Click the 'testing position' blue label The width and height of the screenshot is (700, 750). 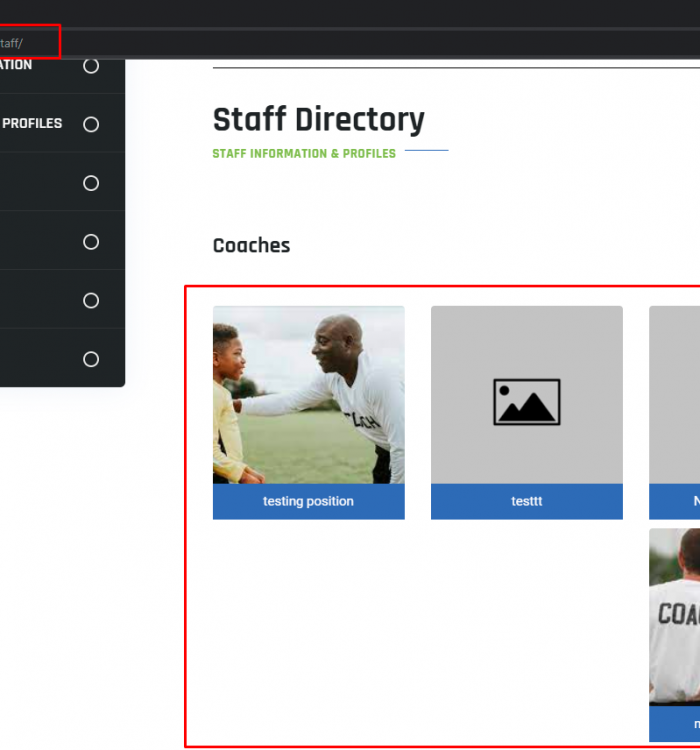[309, 501]
